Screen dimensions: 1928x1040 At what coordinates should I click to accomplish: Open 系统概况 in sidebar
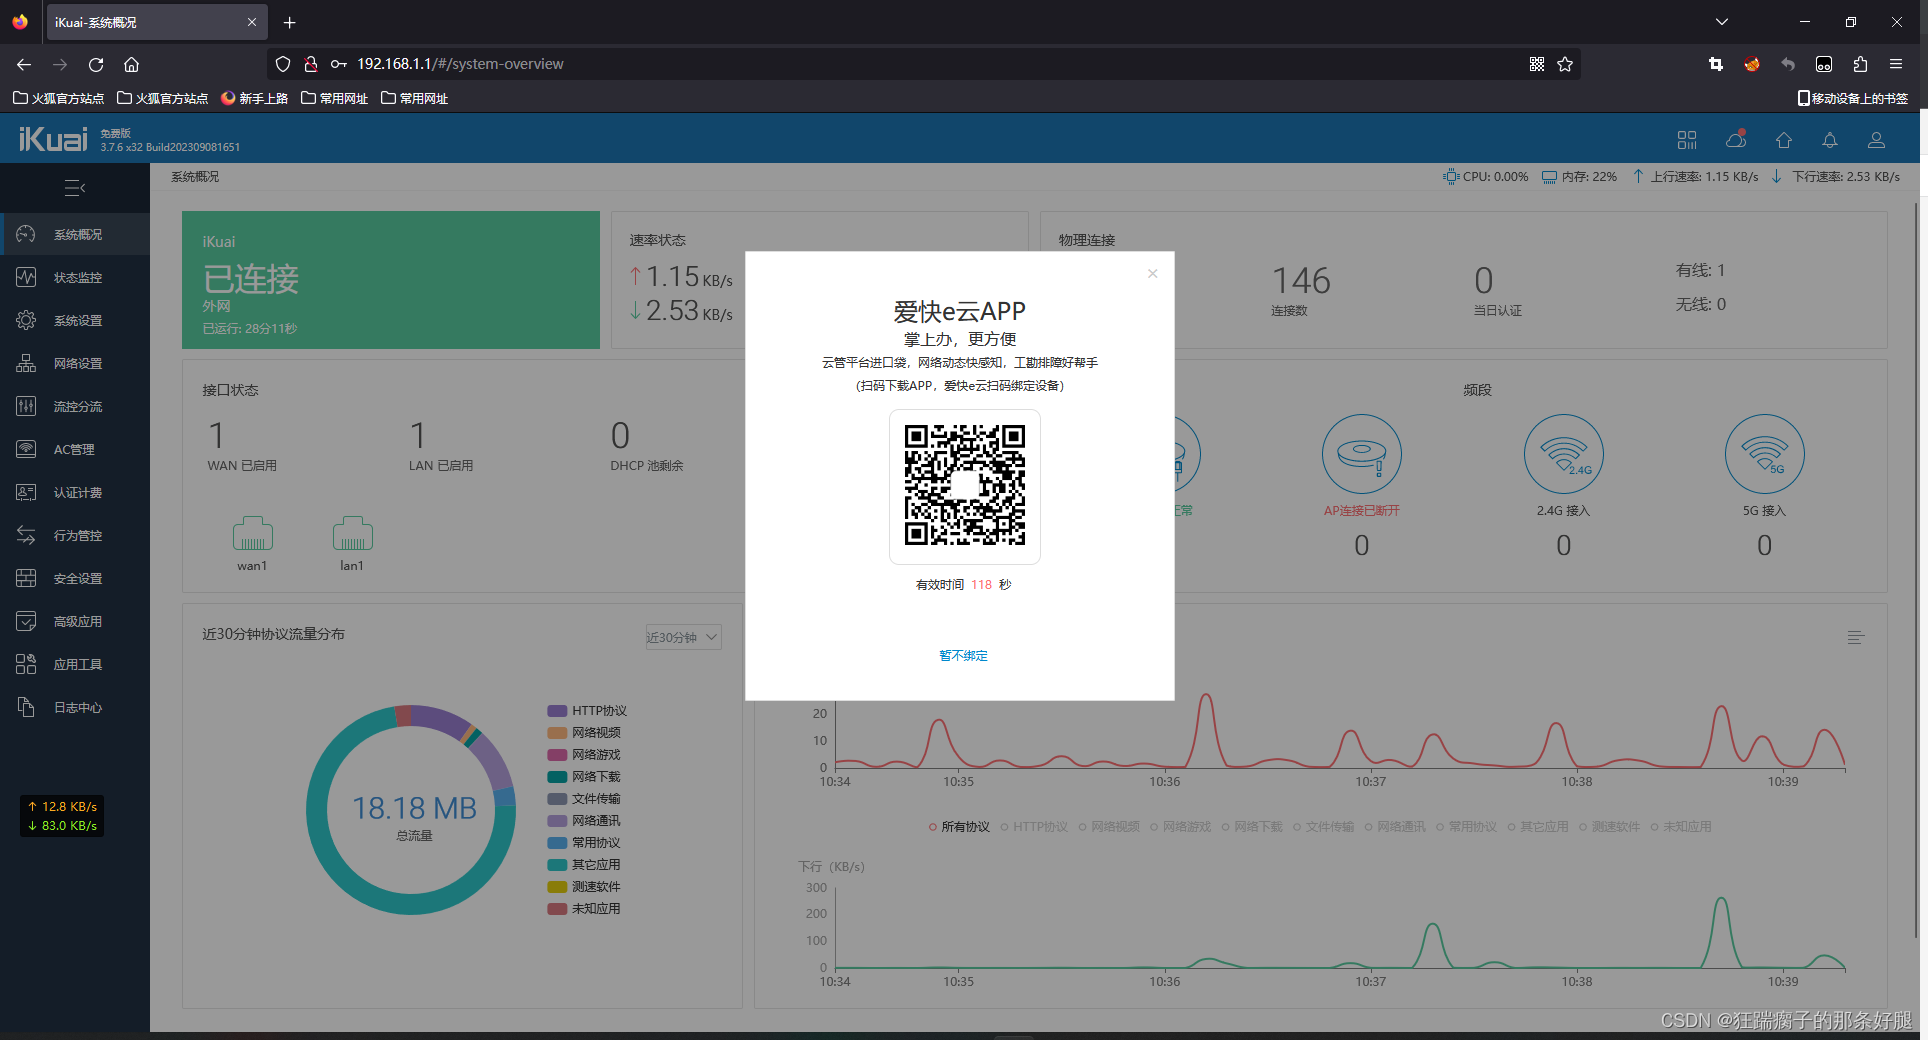(x=75, y=234)
